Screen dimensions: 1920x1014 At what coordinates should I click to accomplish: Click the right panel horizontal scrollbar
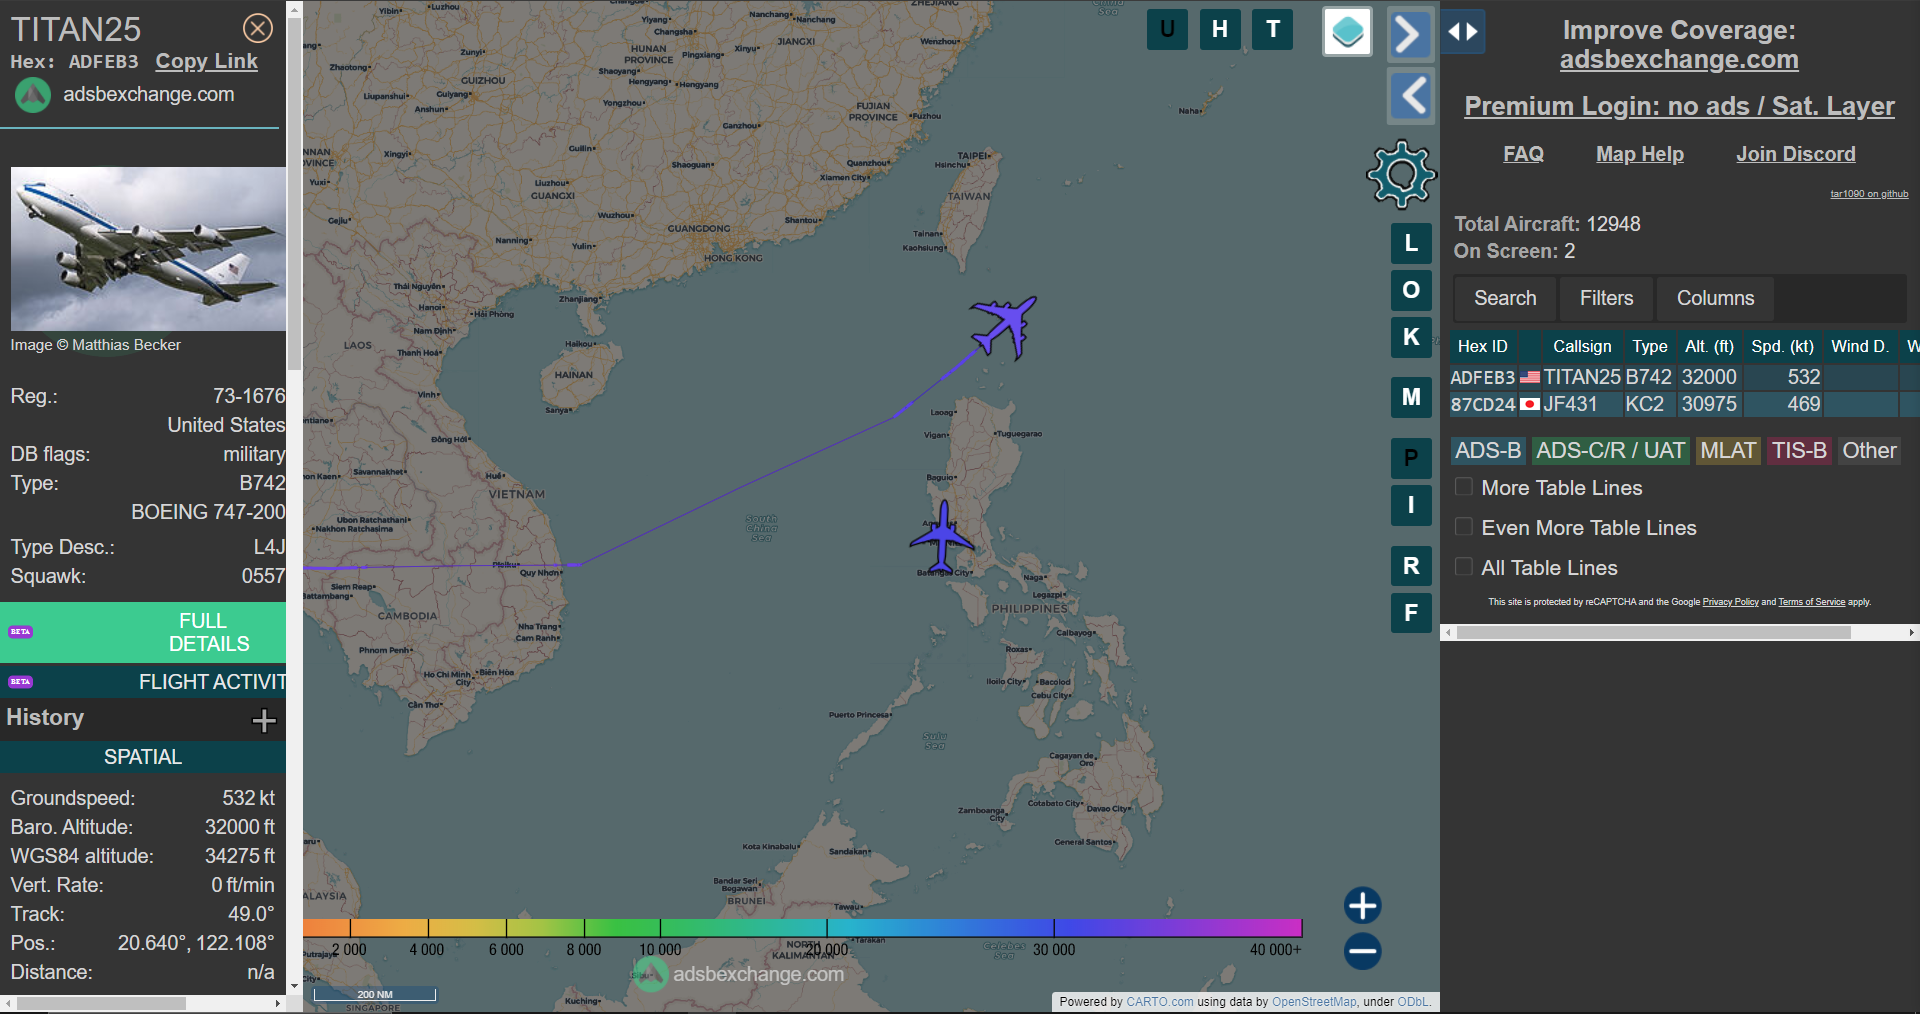point(1653,633)
